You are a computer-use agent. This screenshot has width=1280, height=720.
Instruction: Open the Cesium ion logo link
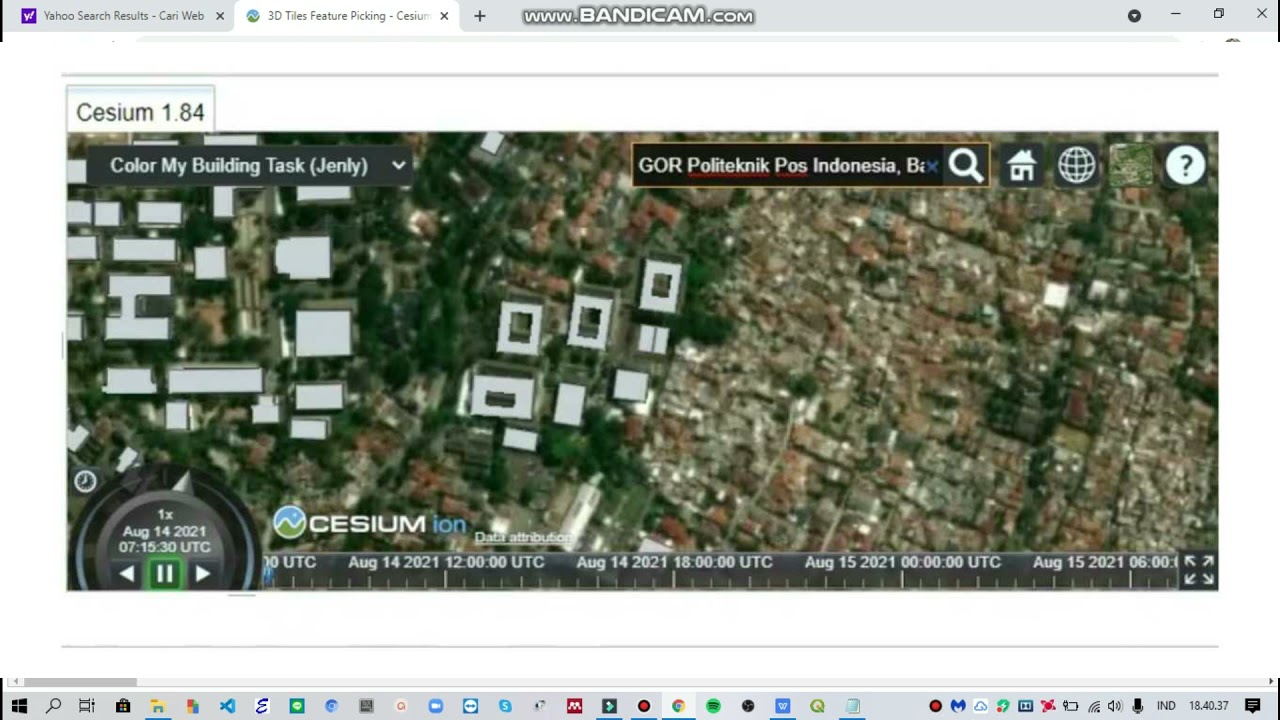click(x=369, y=523)
